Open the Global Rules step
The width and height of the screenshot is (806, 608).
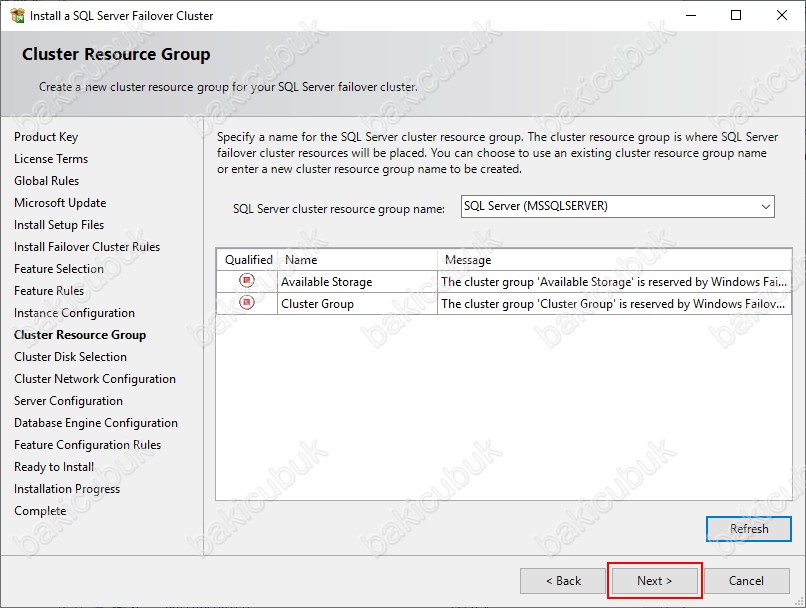click(47, 181)
